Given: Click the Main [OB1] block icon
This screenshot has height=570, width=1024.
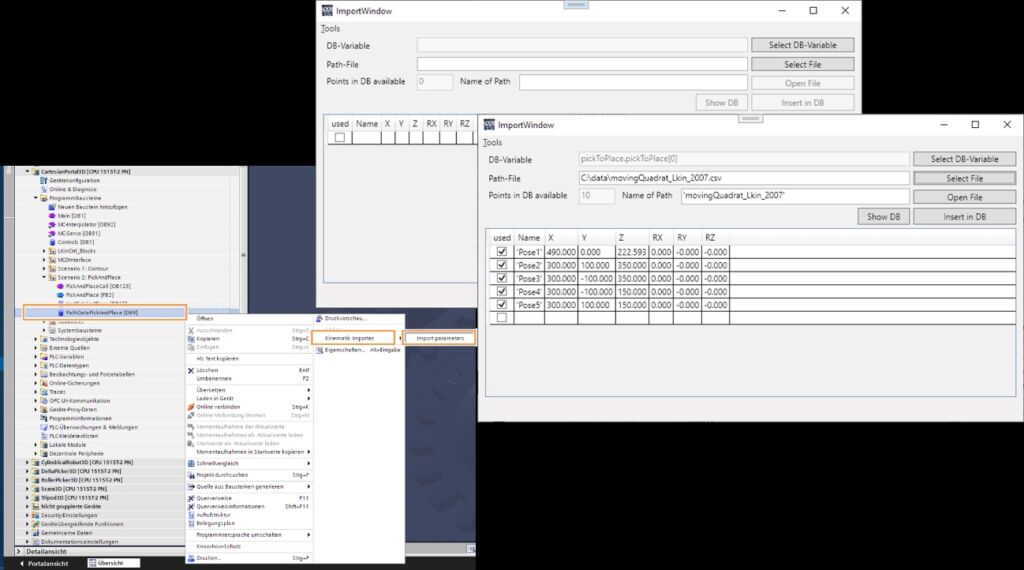Looking at the screenshot, I should [x=52, y=215].
